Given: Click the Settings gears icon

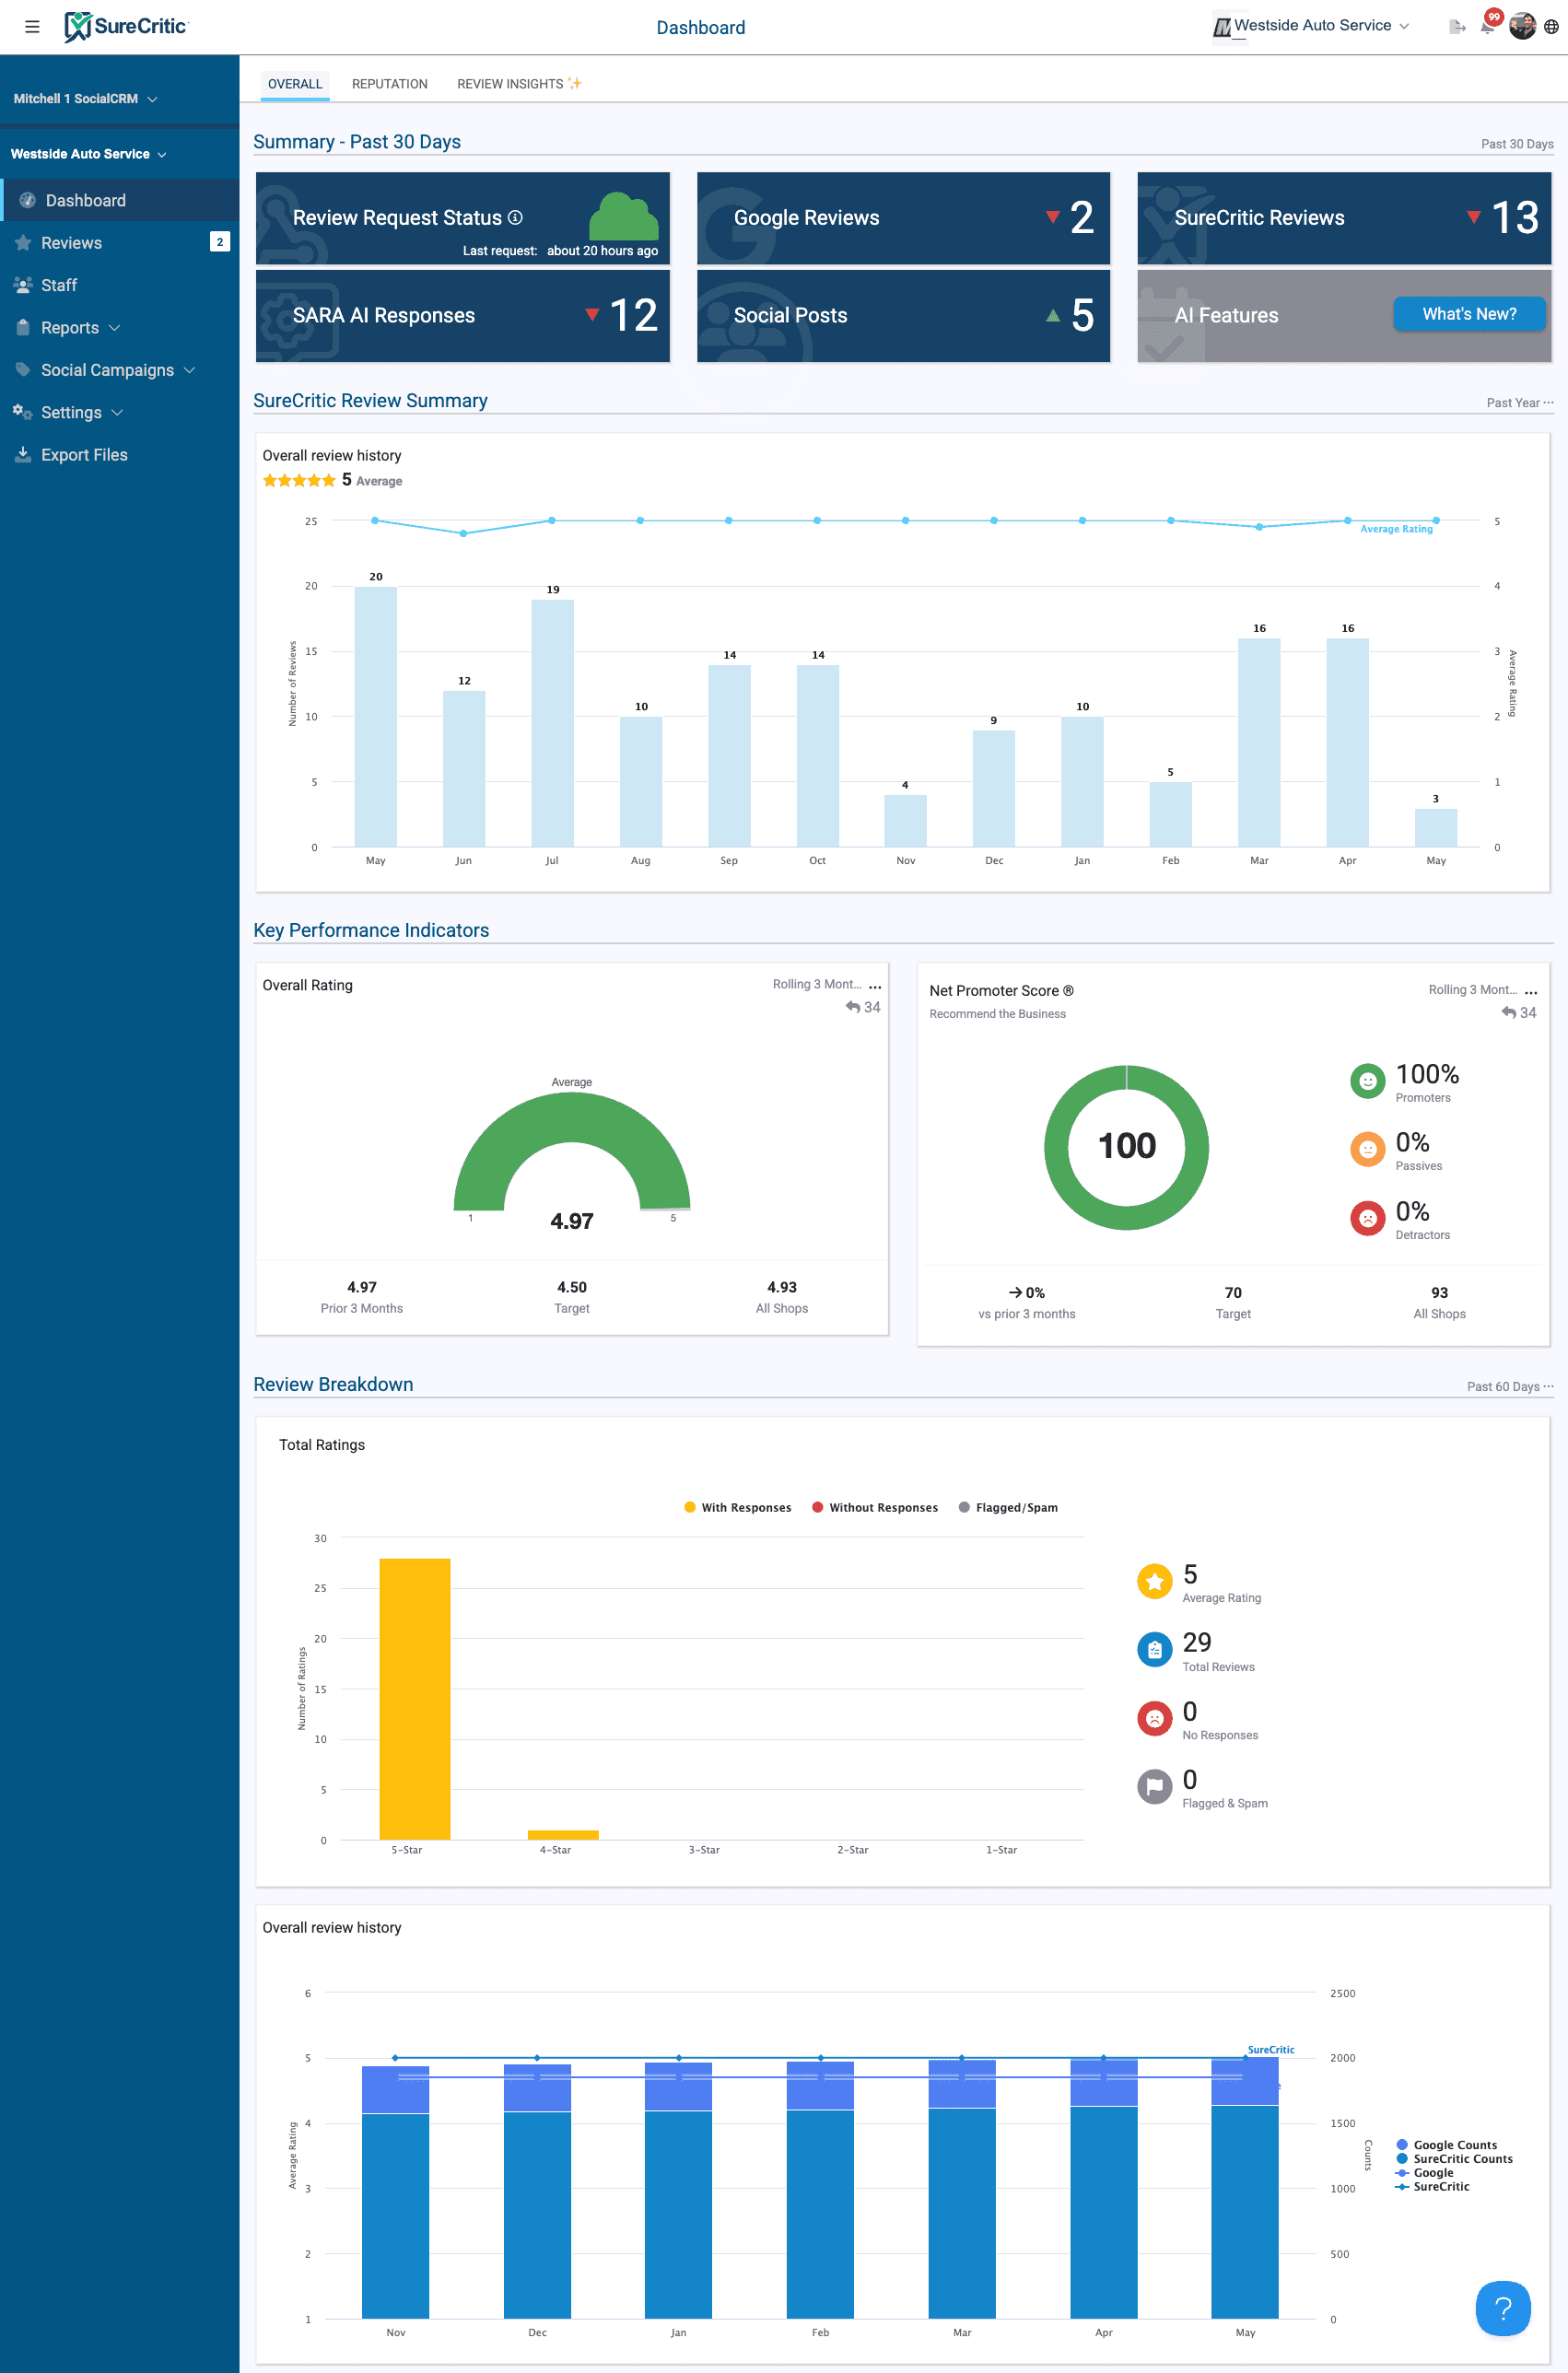Looking at the screenshot, I should (22, 412).
